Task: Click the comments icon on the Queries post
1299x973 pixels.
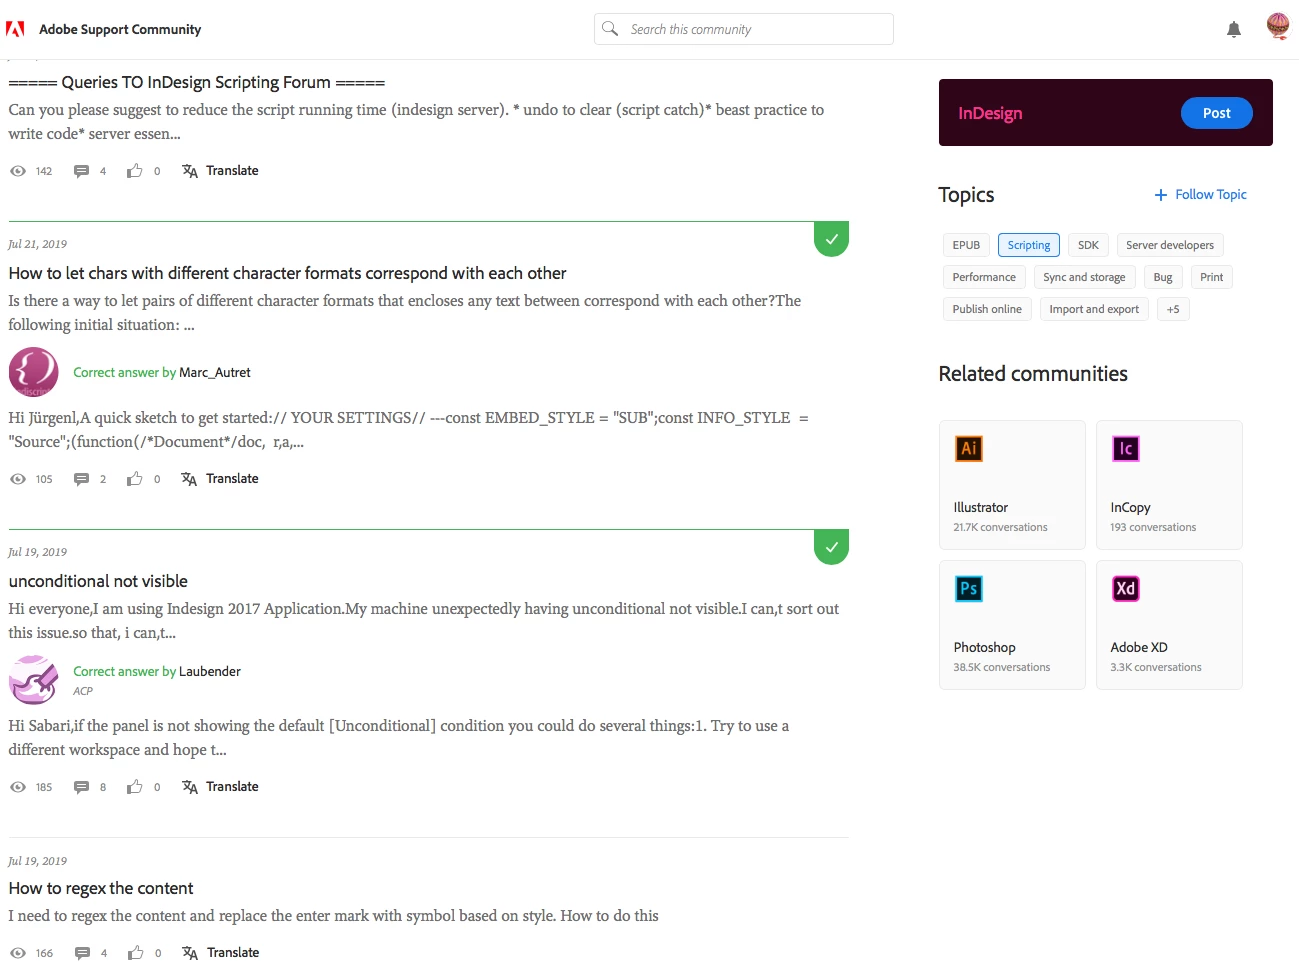Action: (81, 171)
